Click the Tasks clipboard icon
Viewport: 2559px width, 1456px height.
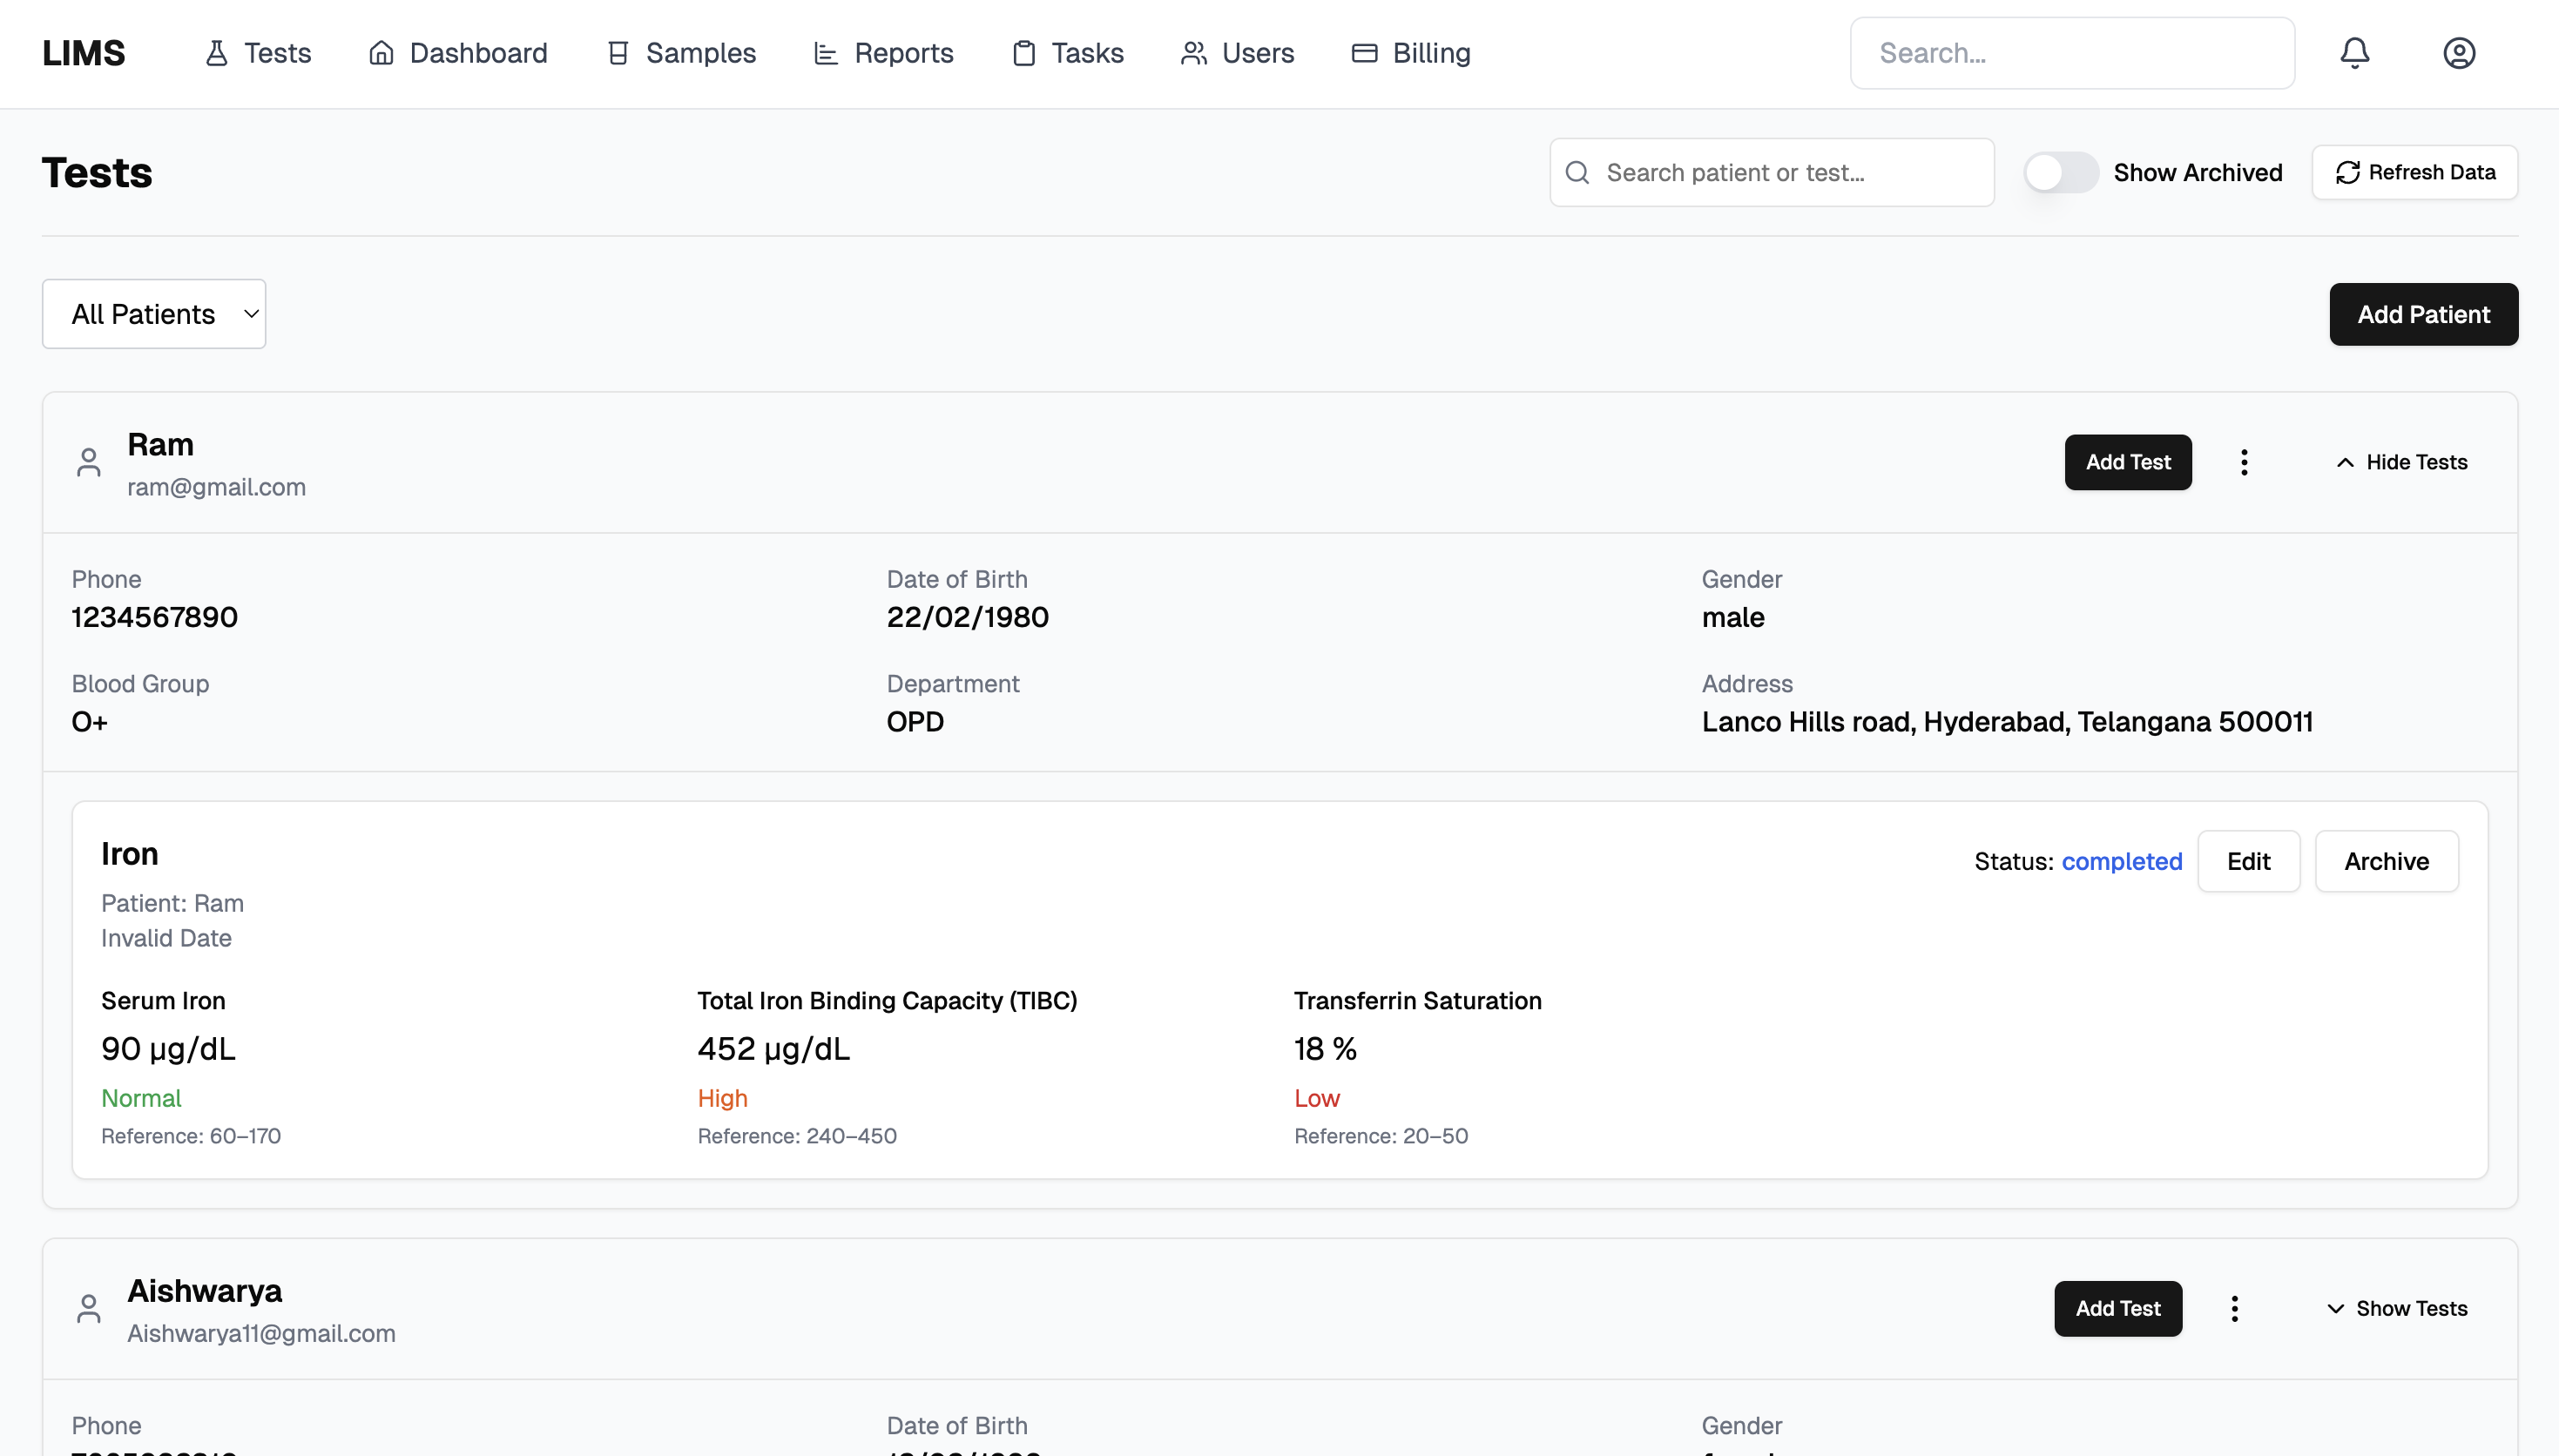(x=1024, y=53)
